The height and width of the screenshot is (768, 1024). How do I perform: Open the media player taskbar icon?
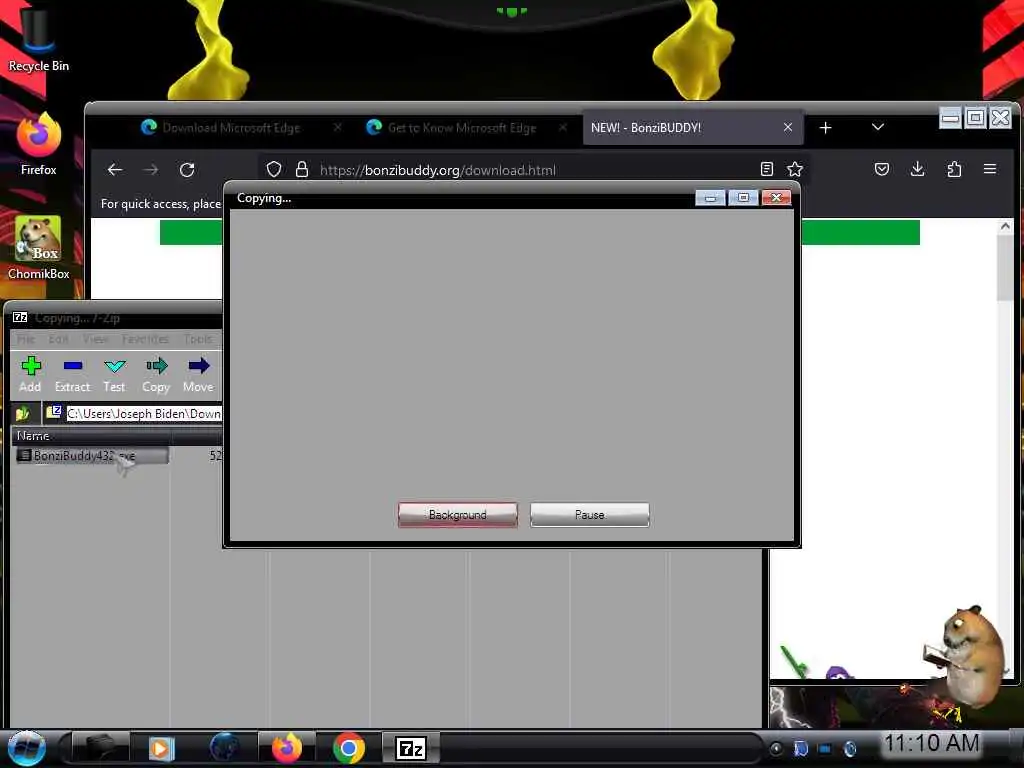click(x=161, y=748)
